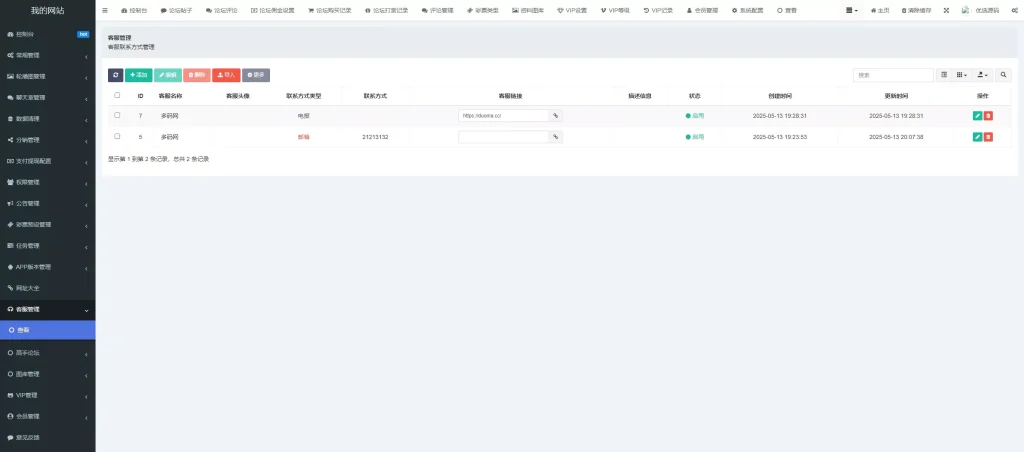Open 意见反馈 in the sidebar
The height and width of the screenshot is (452, 1024).
(48, 437)
